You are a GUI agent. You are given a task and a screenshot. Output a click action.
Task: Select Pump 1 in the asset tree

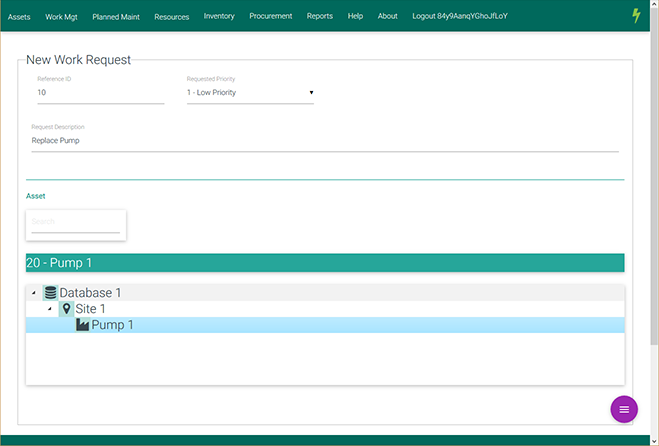click(112, 325)
